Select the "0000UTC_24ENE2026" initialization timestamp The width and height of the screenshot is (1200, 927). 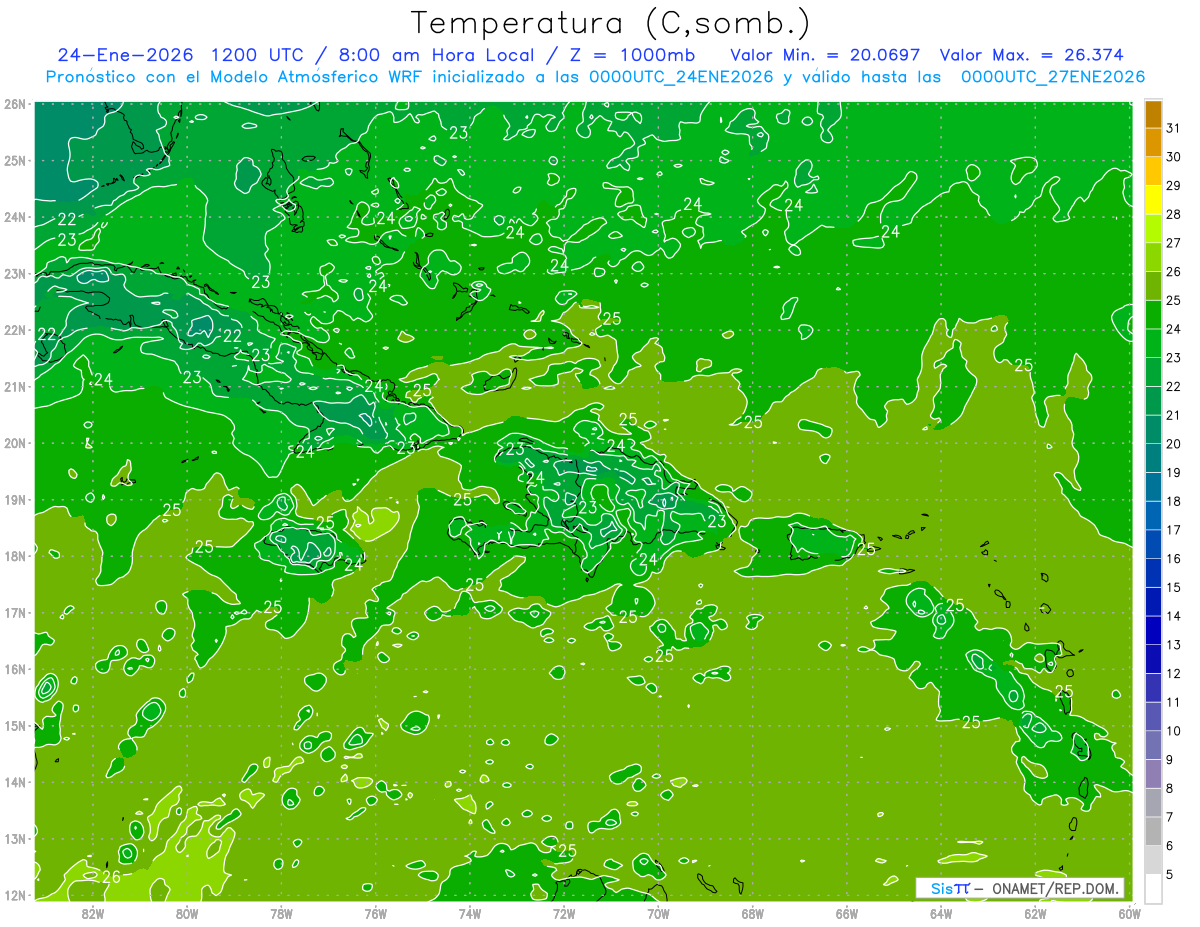[x=681, y=77]
